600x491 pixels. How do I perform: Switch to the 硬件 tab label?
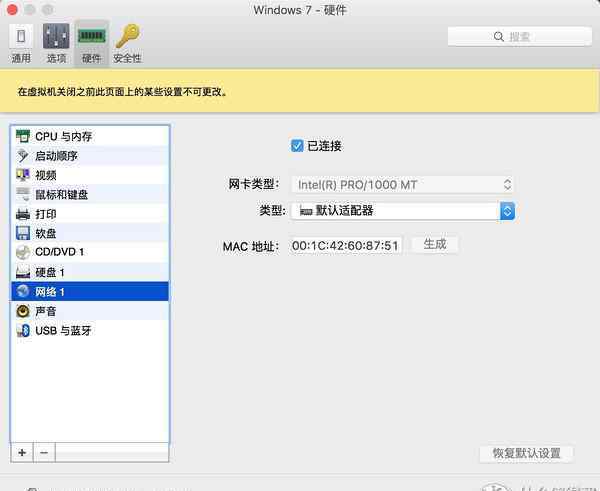91,58
